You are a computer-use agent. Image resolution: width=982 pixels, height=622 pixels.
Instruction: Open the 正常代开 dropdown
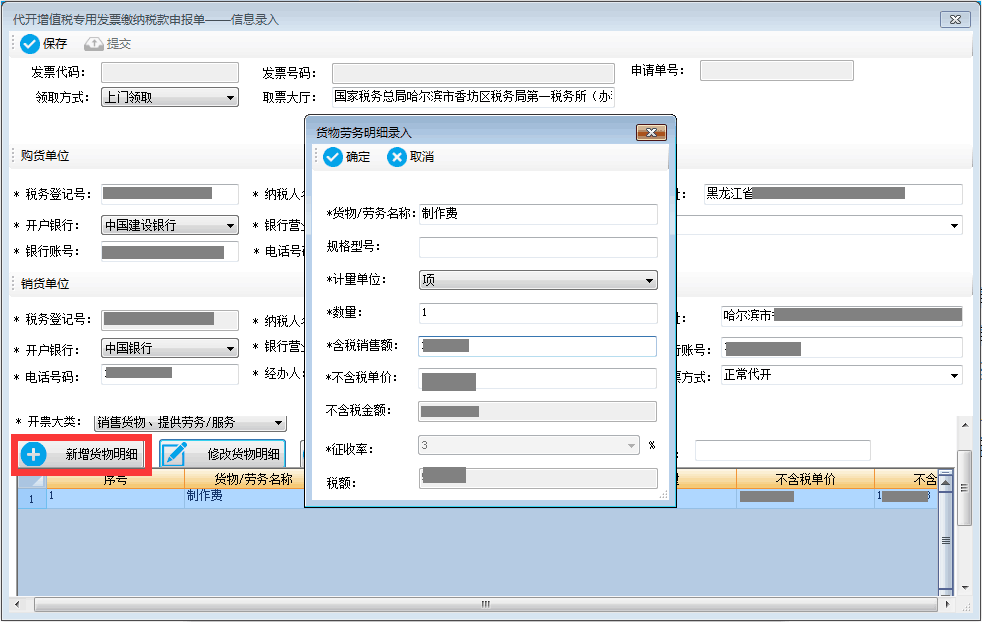(954, 376)
